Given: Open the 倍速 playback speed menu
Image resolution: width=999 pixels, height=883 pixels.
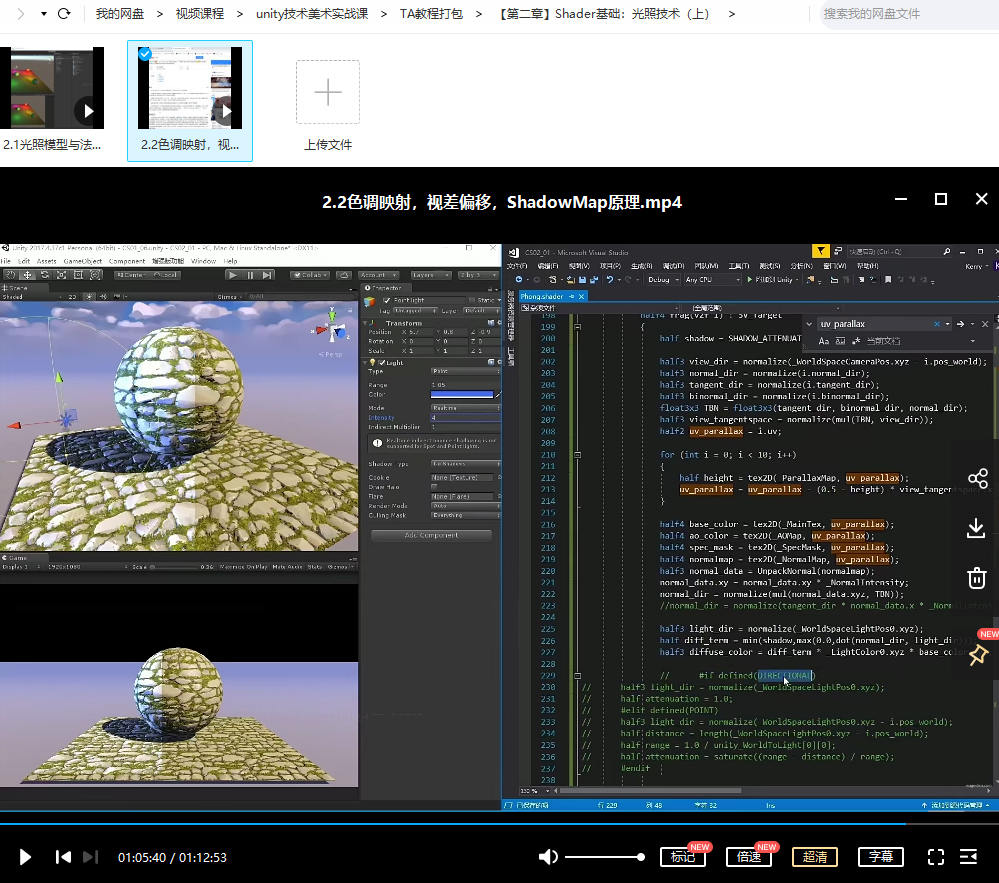Looking at the screenshot, I should 749,857.
